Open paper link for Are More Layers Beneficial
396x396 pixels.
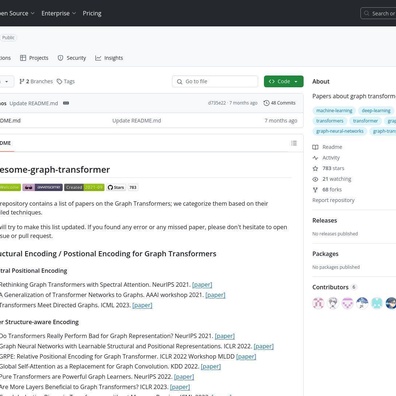click(x=180, y=387)
